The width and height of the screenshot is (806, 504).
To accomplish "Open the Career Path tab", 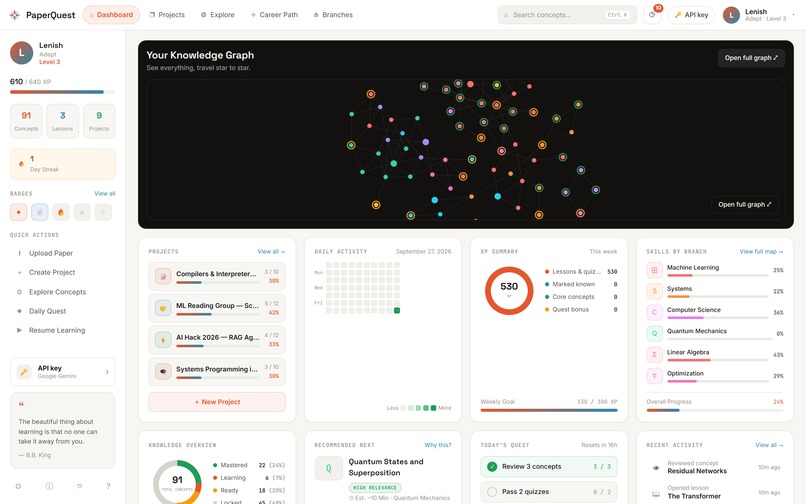I will point(274,15).
